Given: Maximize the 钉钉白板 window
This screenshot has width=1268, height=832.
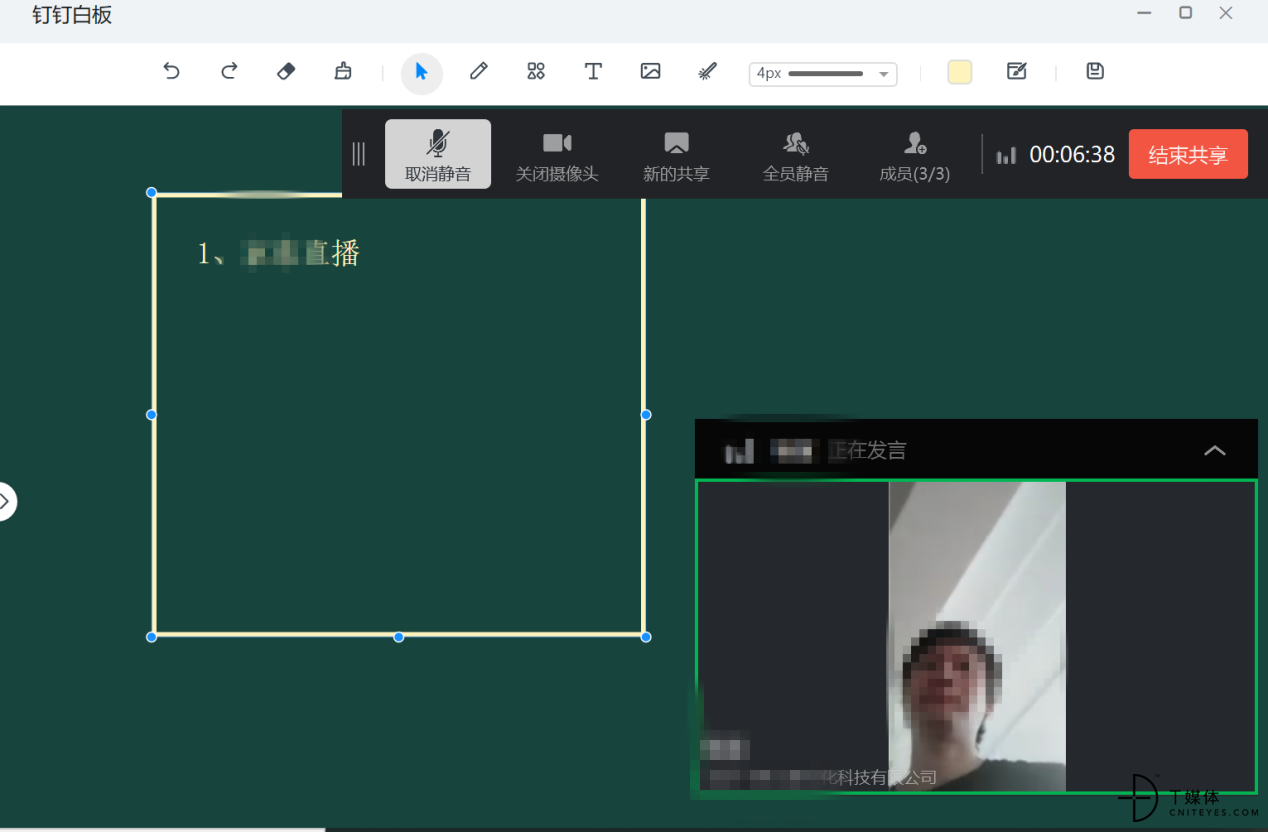Looking at the screenshot, I should [x=1185, y=13].
